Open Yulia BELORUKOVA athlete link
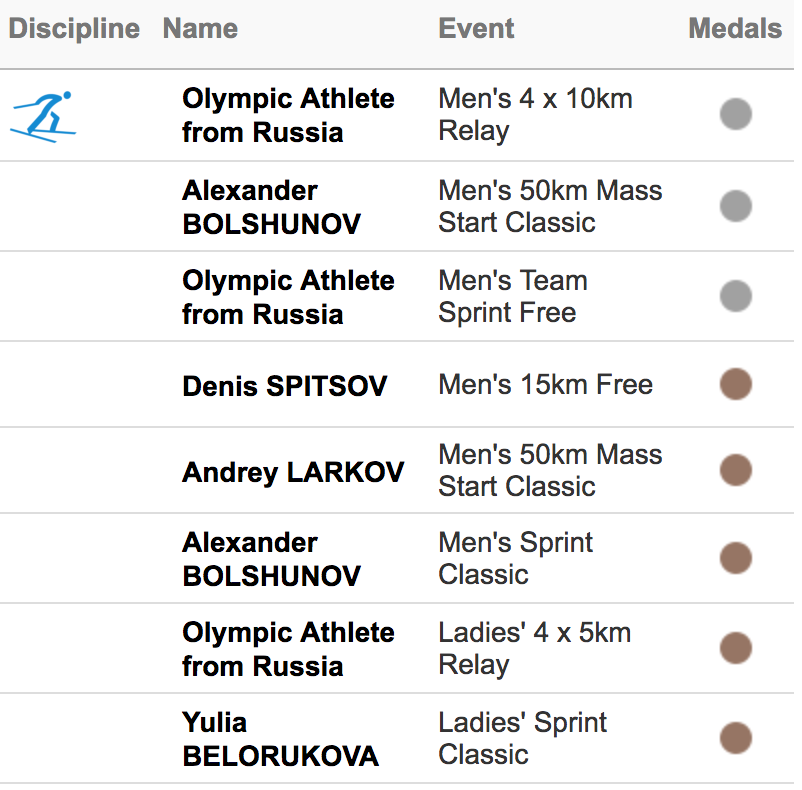 [280, 739]
